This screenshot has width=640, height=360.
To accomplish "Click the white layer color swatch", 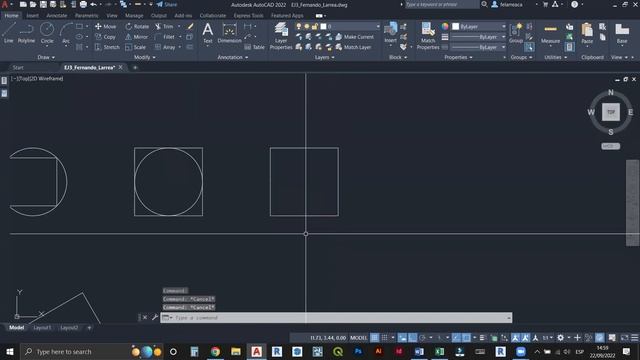I will [324, 27].
